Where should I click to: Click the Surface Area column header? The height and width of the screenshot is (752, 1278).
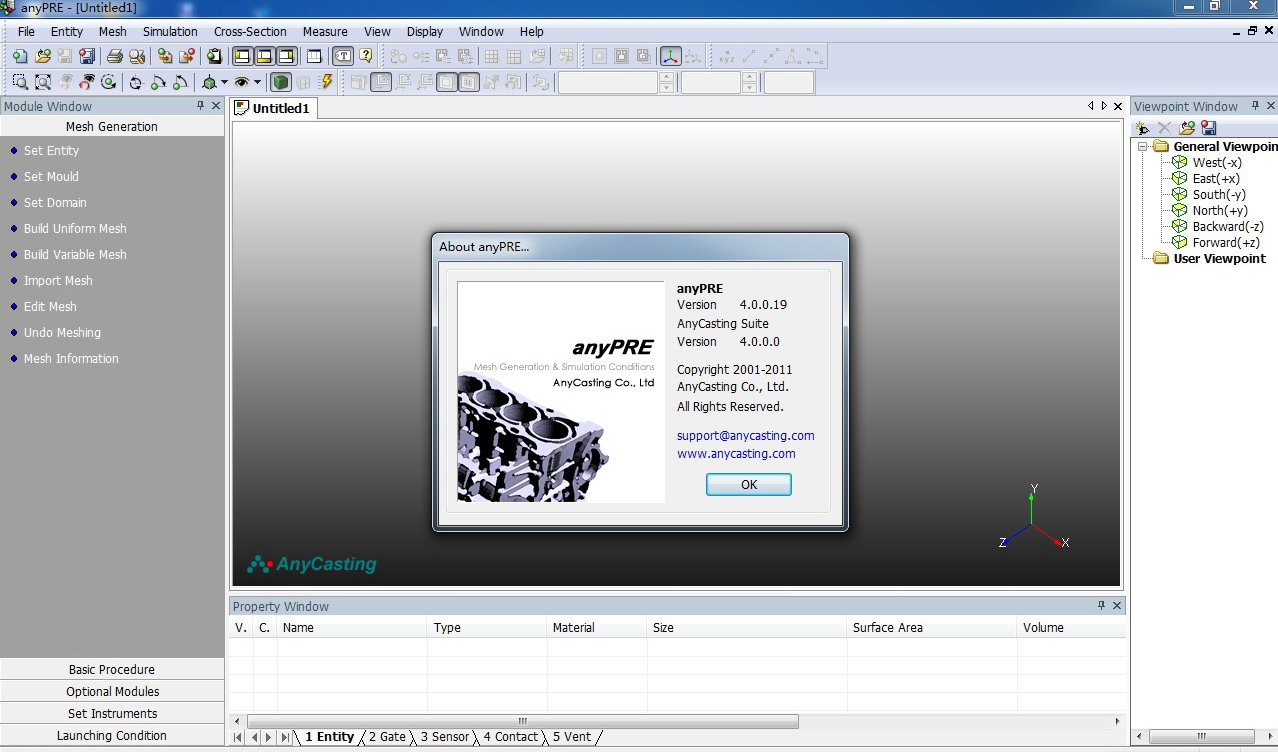click(x=931, y=628)
